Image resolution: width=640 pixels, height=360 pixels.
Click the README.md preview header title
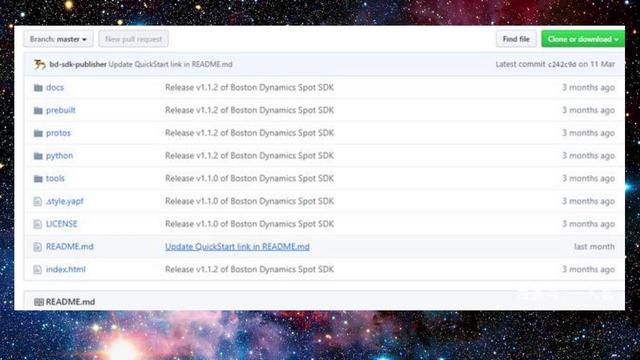click(x=70, y=302)
